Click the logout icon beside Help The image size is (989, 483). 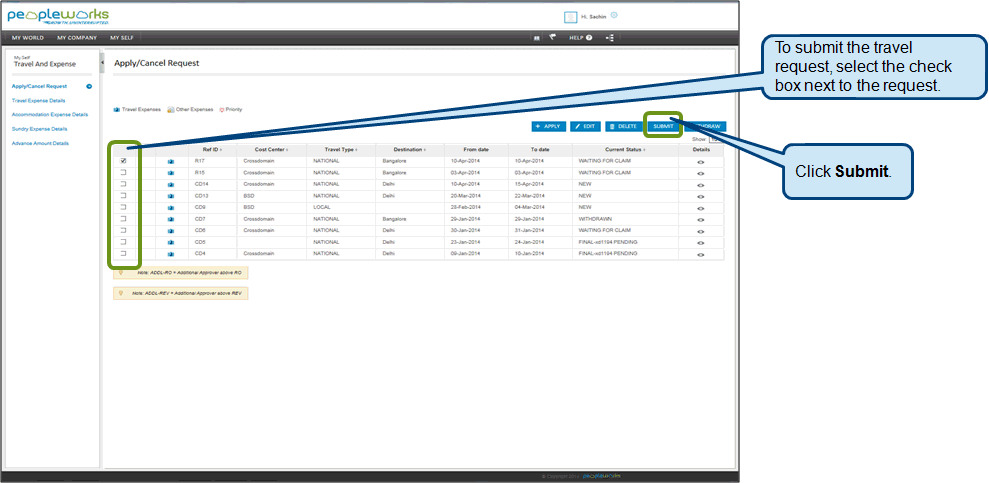[610, 38]
